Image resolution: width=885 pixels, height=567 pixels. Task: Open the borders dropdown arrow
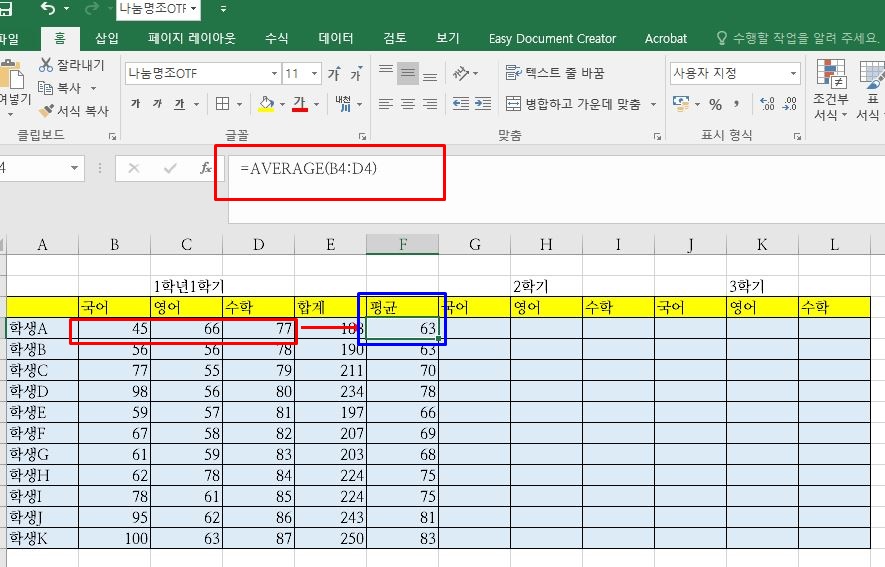pos(239,104)
